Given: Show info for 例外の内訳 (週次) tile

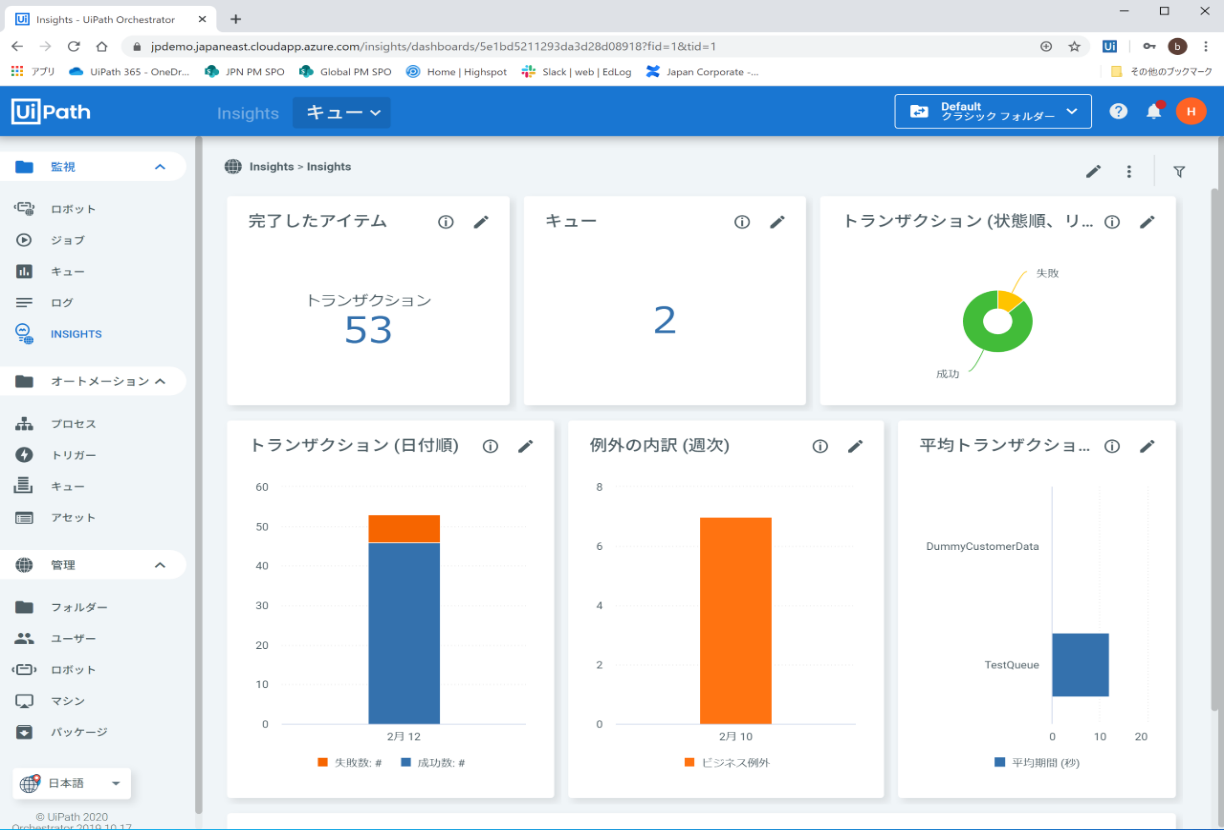Looking at the screenshot, I should 820,446.
